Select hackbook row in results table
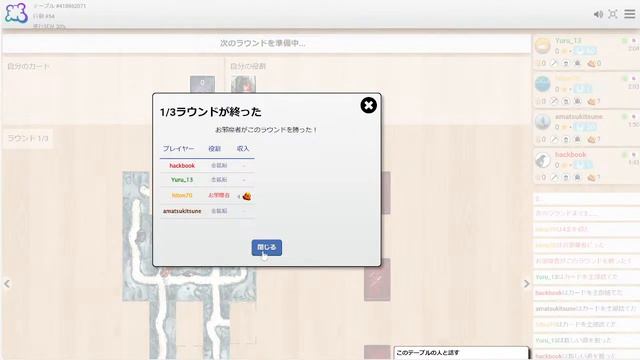This screenshot has height=360, width=640. [207, 166]
